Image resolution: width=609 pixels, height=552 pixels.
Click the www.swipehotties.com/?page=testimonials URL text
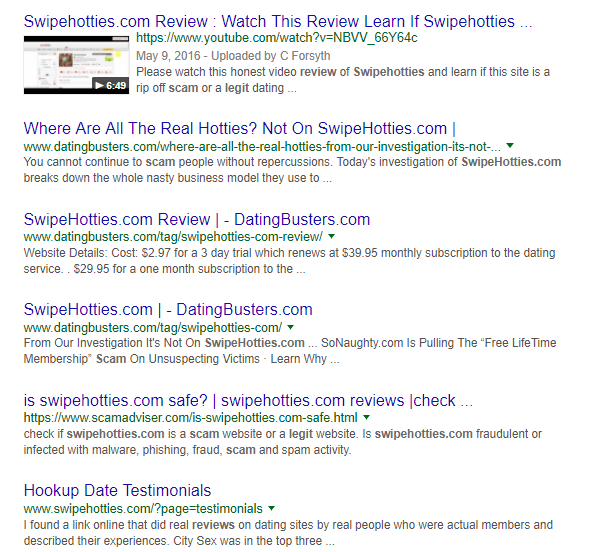click(143, 509)
